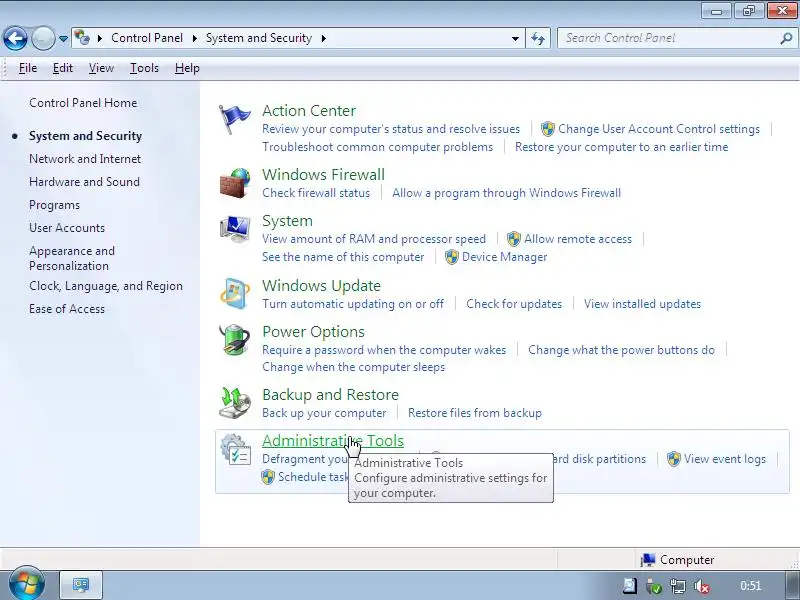Image resolution: width=800 pixels, height=600 pixels.
Task: Click the Control Panel icon in address bar
Action: tap(82, 38)
